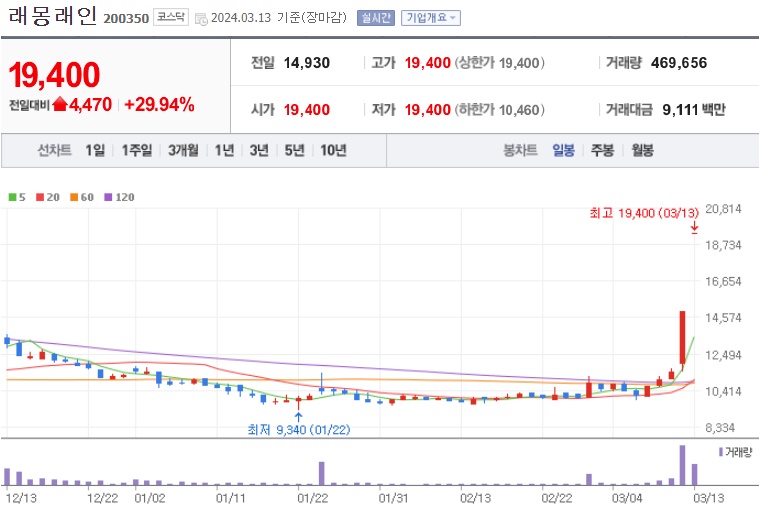Click the 상한가 19,400 text
This screenshot has height=509, width=759.
tap(499, 63)
